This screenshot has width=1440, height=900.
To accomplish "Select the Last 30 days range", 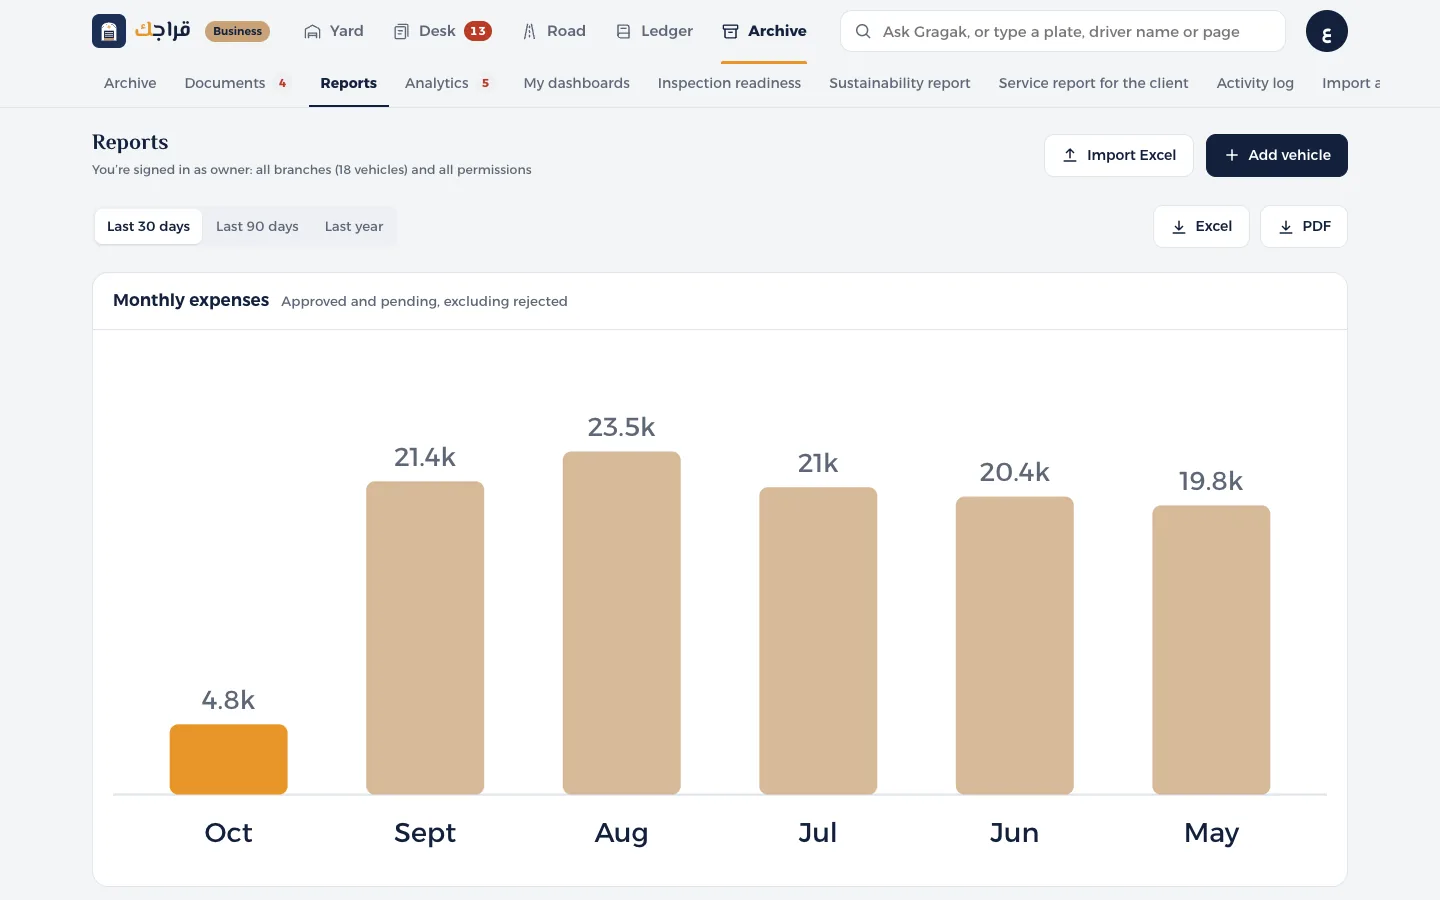I will click(x=148, y=226).
